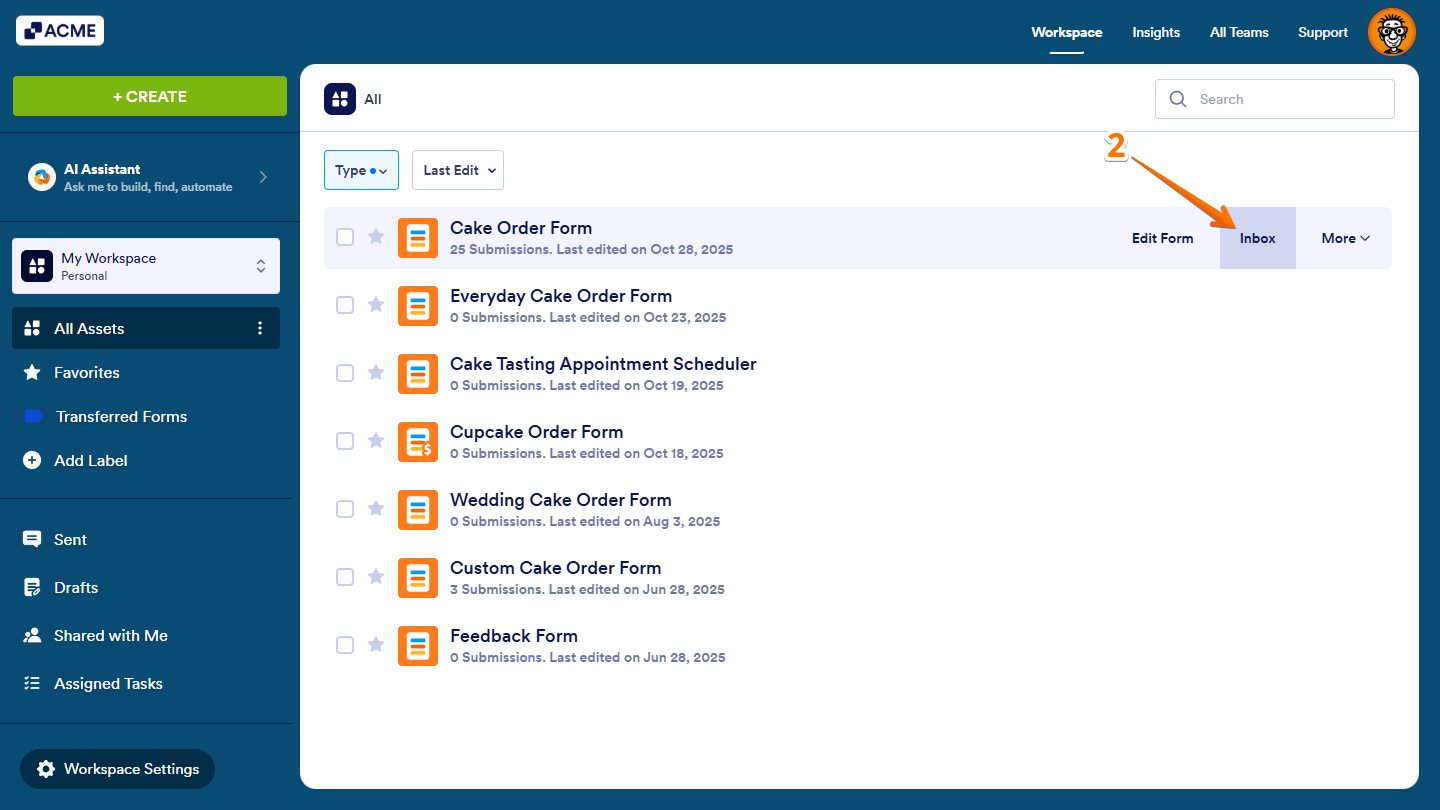Click the ACME logo icon
Image resolution: width=1440 pixels, height=810 pixels.
34,30
